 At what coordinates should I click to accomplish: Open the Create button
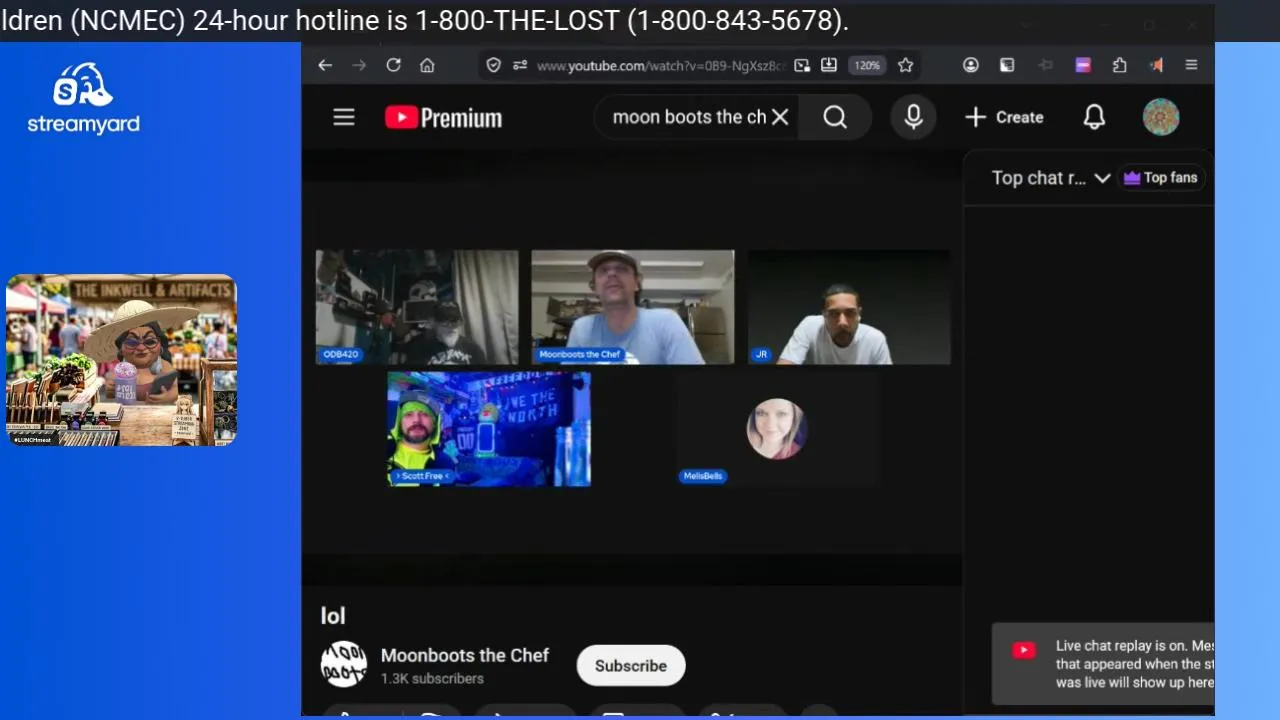(1004, 117)
